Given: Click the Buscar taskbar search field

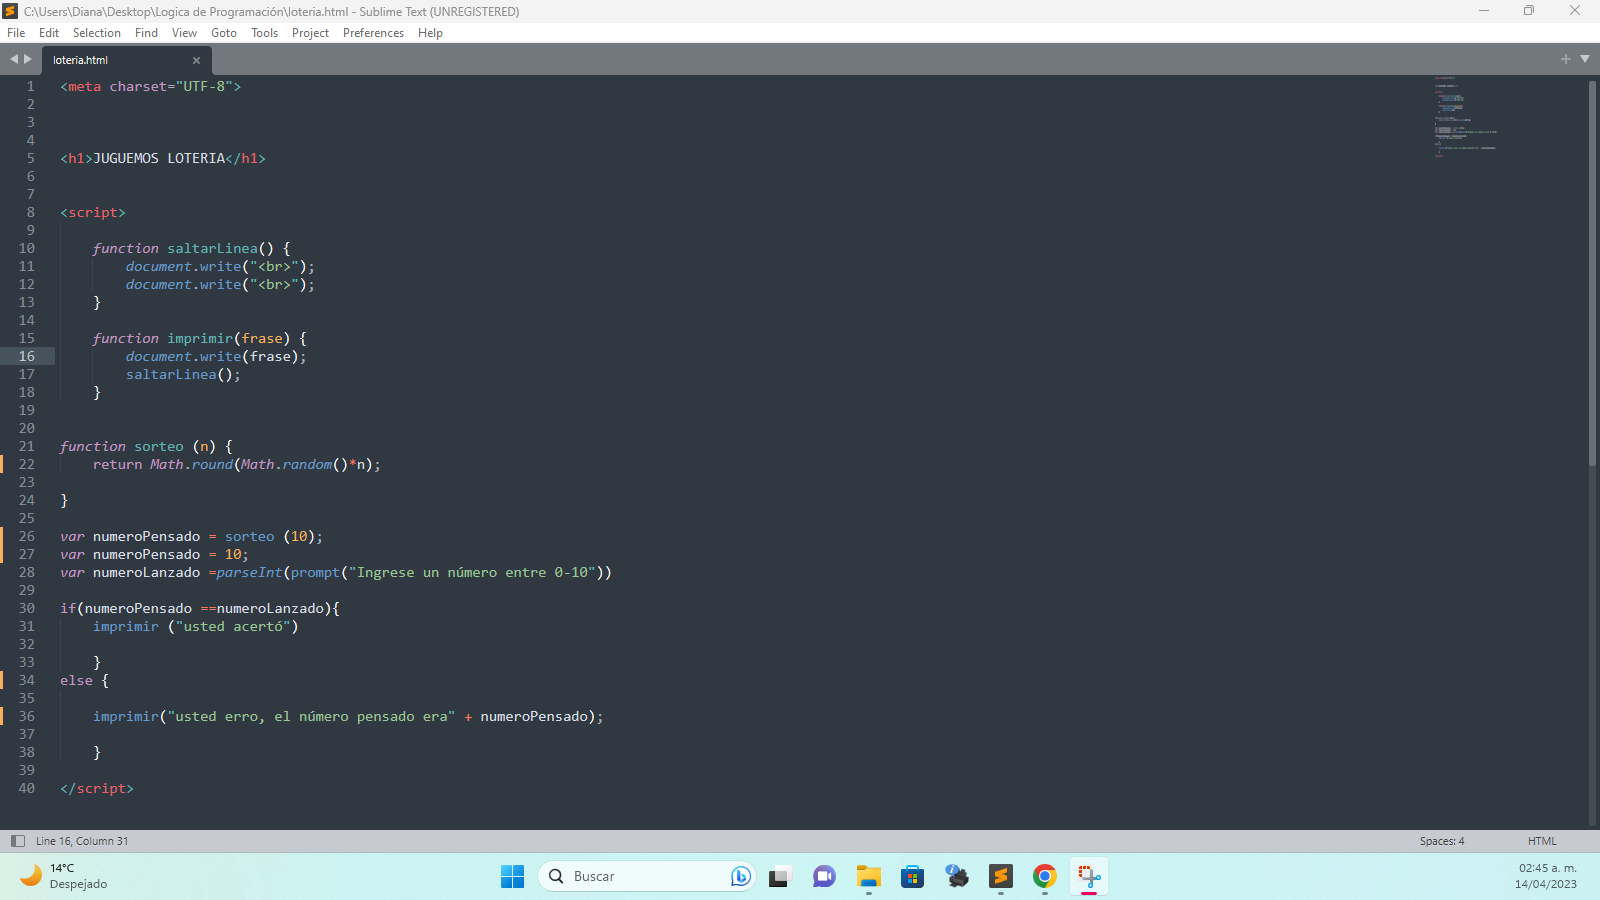Looking at the screenshot, I should 645,877.
